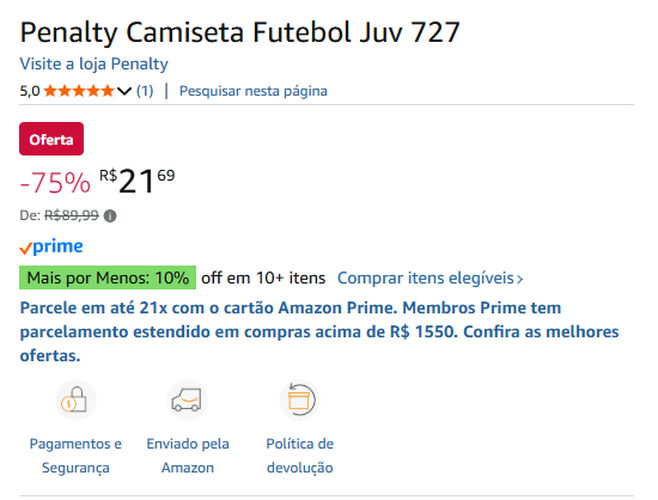Image resolution: width=658 pixels, height=500 pixels.
Task: Click the Enviado pela Amazon label
Action: [x=187, y=455]
